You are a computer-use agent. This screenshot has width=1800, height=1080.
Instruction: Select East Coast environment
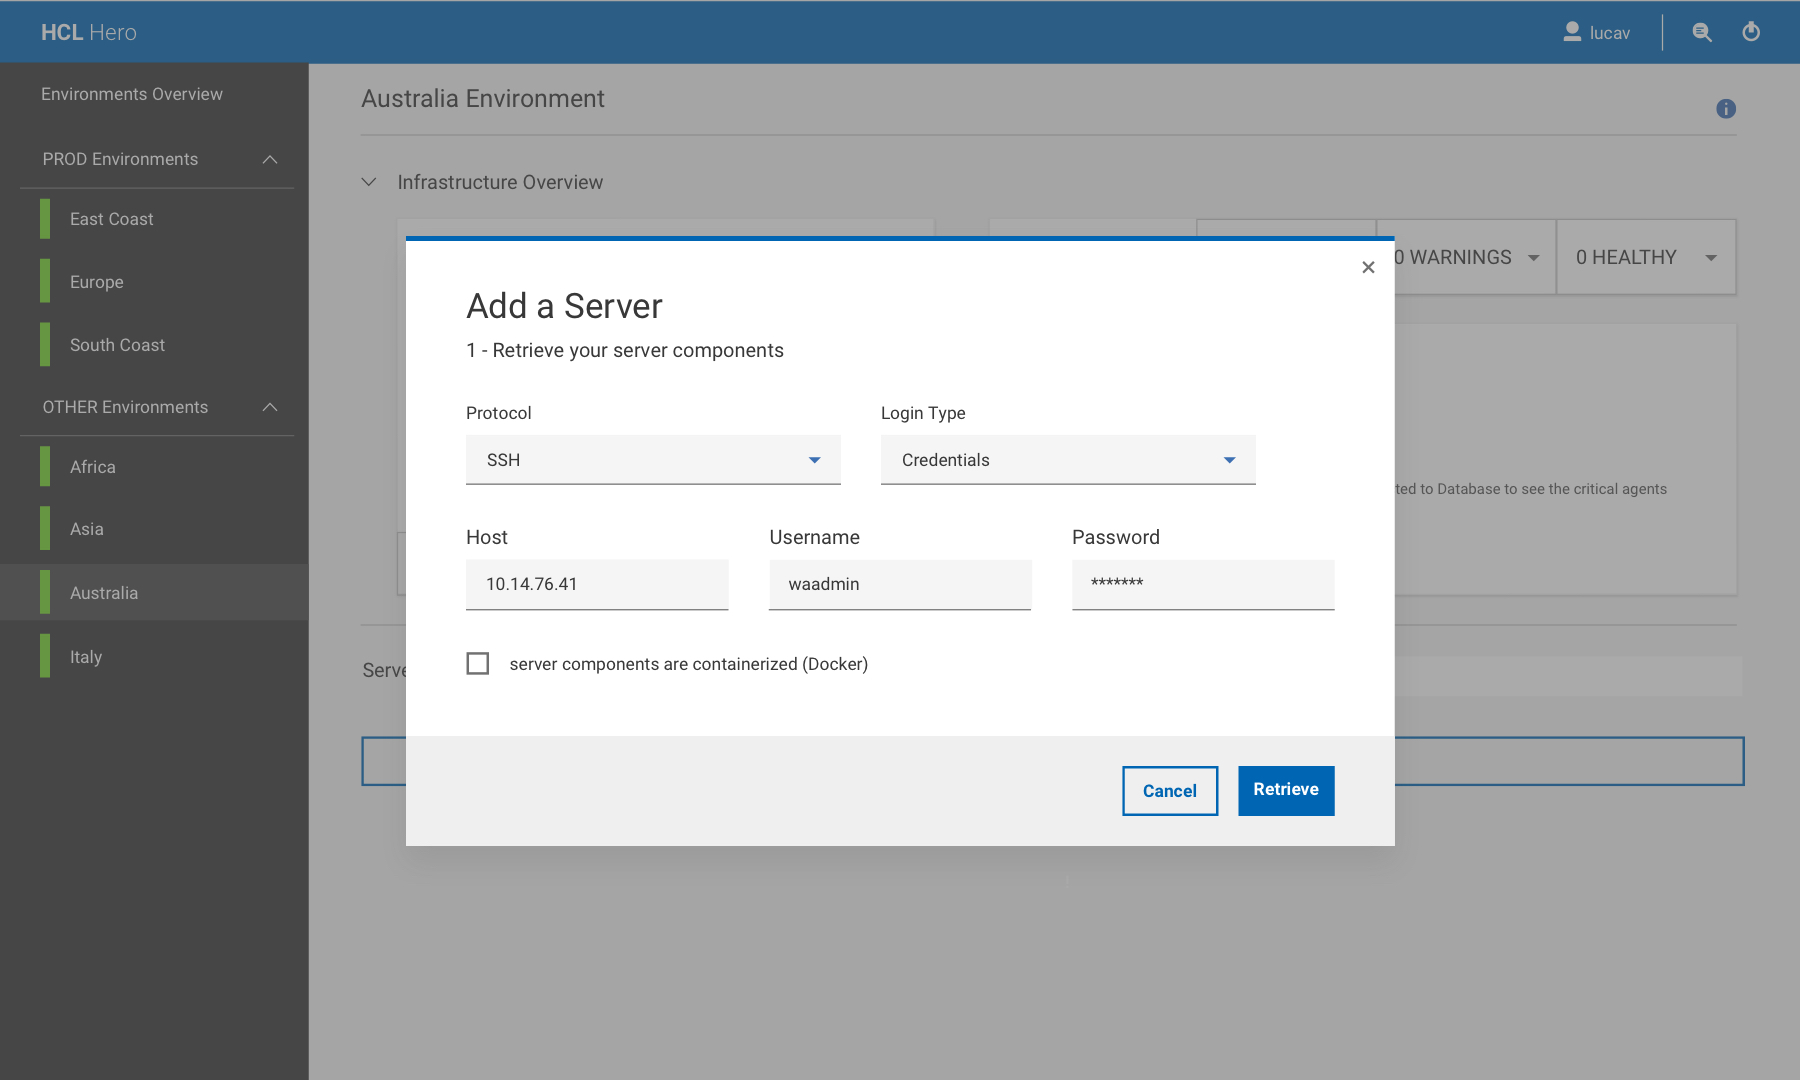[x=112, y=219]
